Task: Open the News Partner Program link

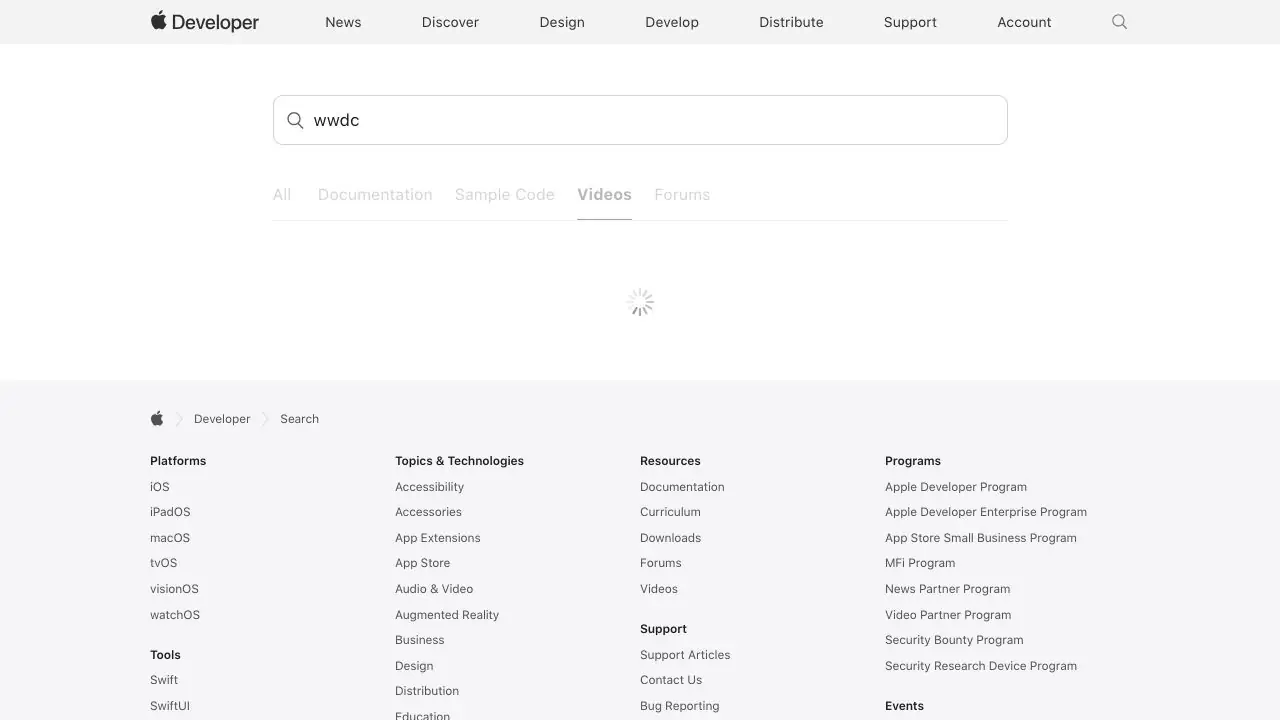Action: [948, 589]
